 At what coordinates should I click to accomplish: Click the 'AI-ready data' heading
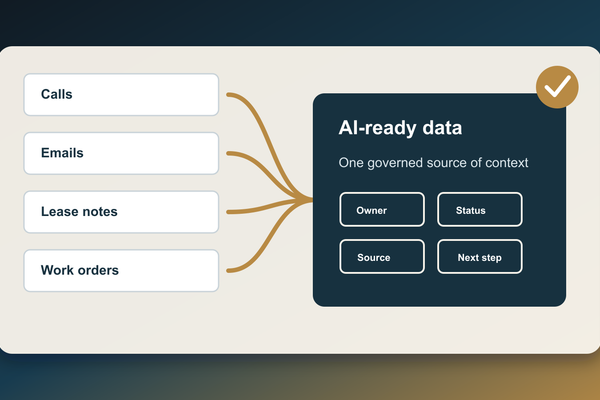coord(400,128)
